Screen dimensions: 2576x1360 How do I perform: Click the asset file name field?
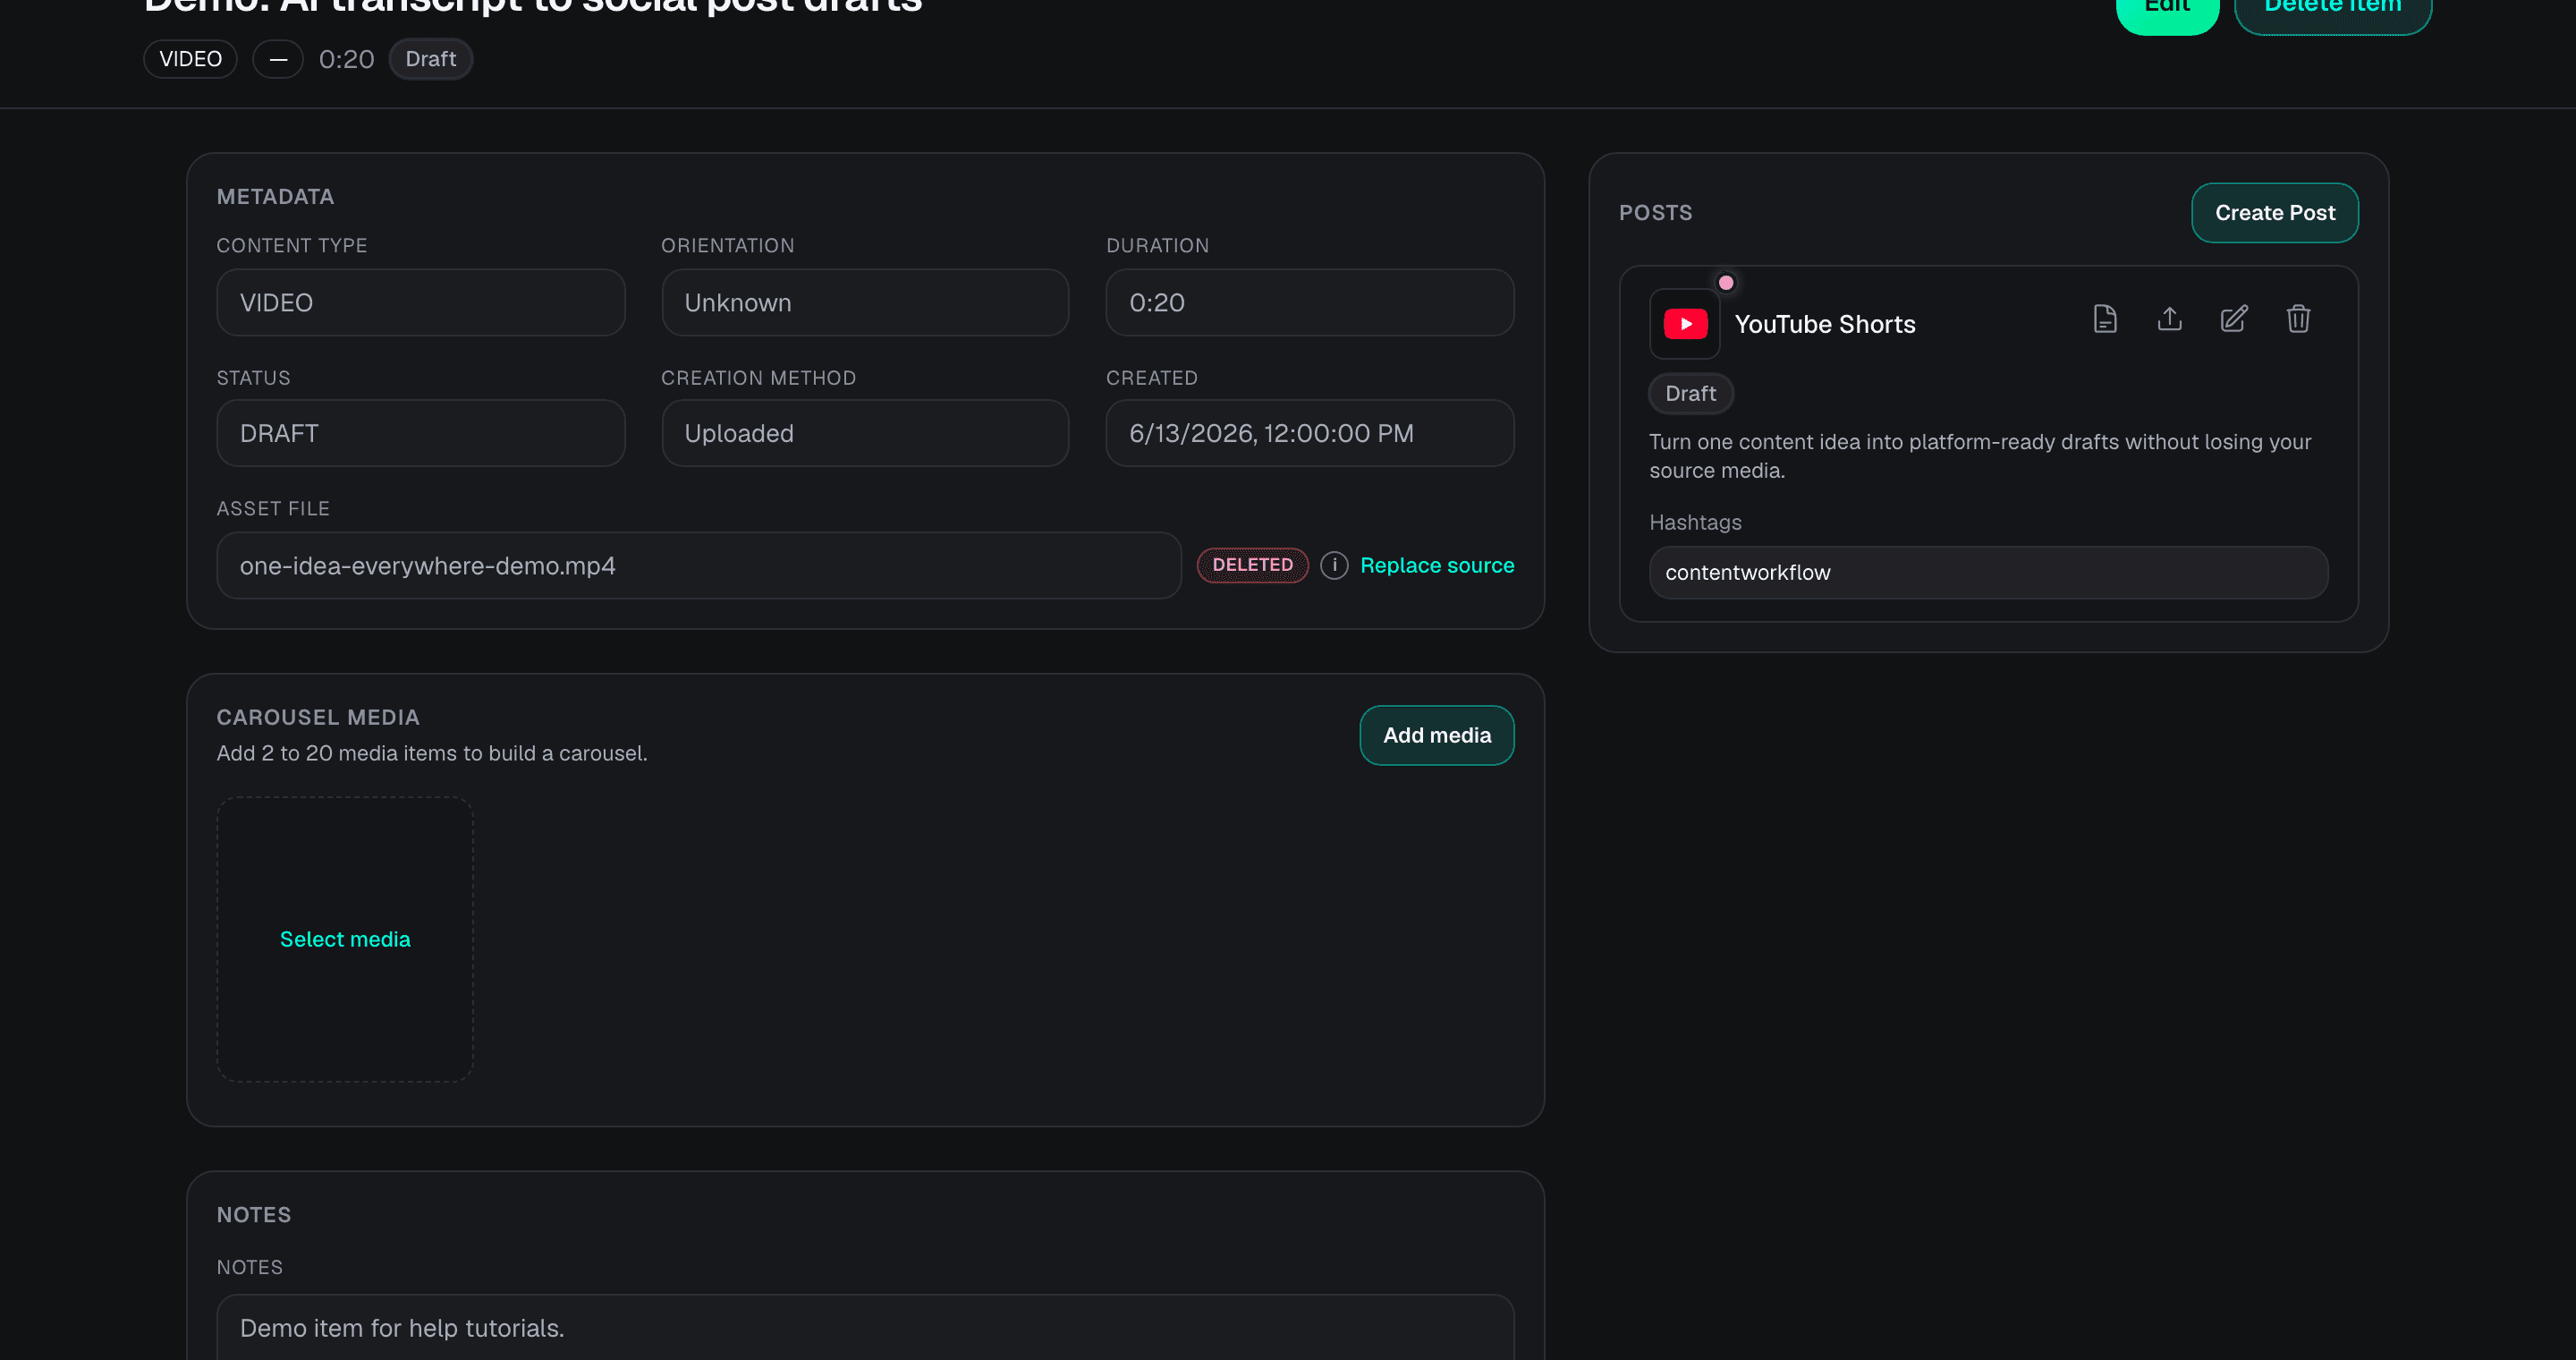pos(699,565)
